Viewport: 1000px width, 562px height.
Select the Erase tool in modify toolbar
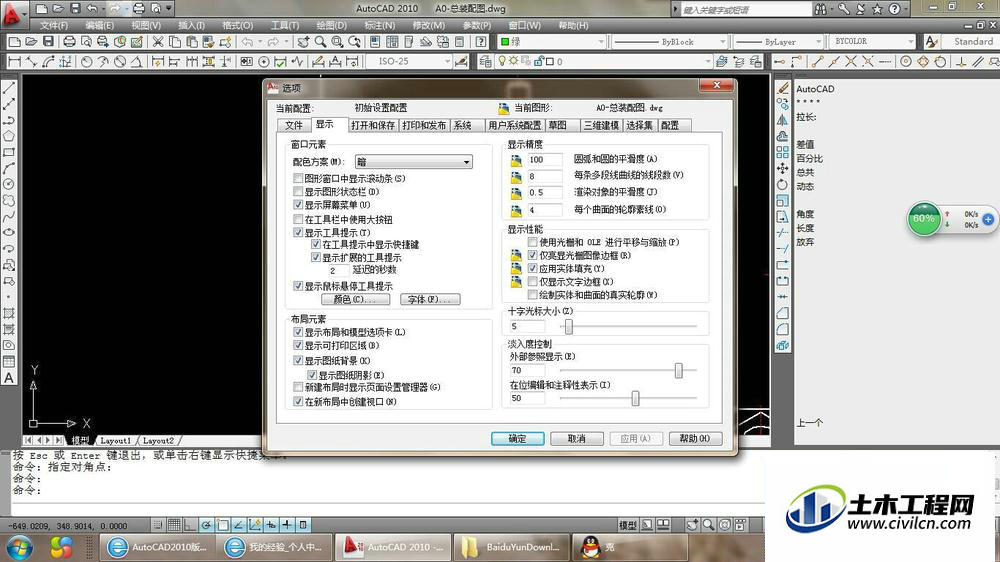tap(783, 87)
